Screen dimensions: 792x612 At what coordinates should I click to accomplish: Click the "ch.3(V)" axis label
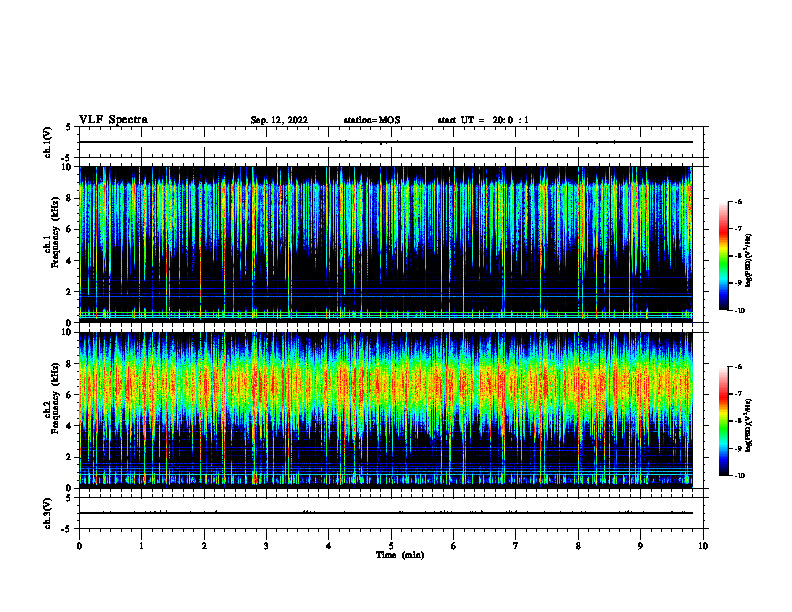click(48, 513)
